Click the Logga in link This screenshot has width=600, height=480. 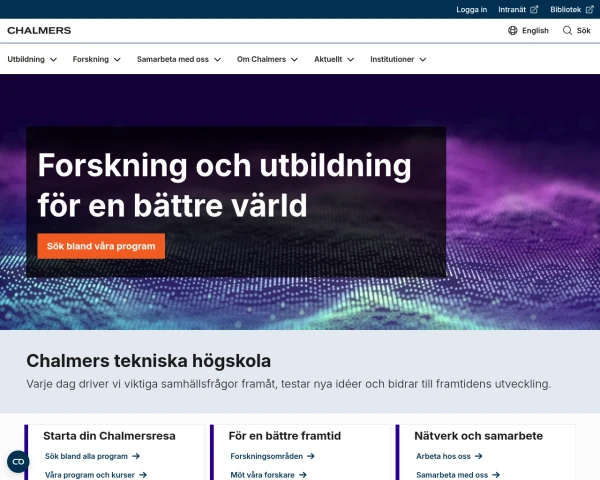(x=471, y=10)
